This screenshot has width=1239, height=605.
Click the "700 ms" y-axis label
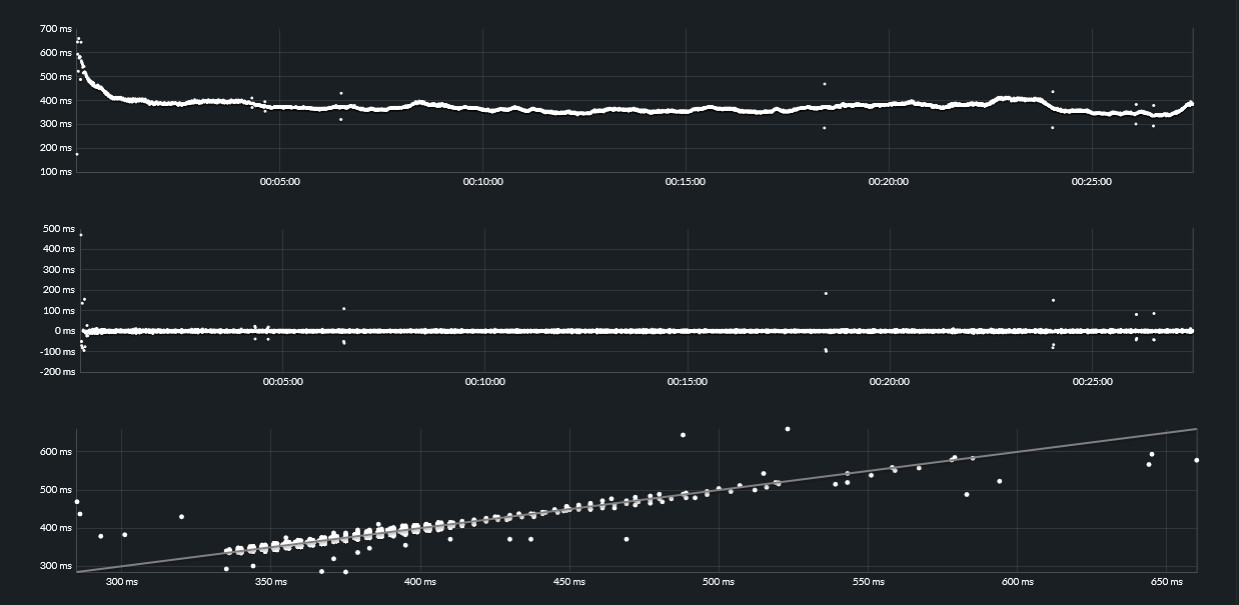click(x=56, y=28)
